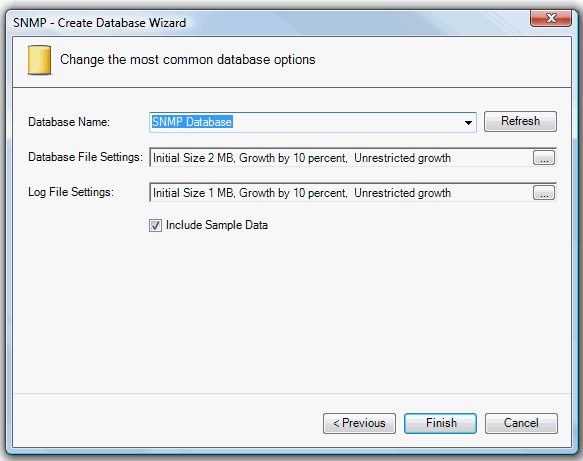Go back with the Previous button
The image size is (583, 461).
359,423
